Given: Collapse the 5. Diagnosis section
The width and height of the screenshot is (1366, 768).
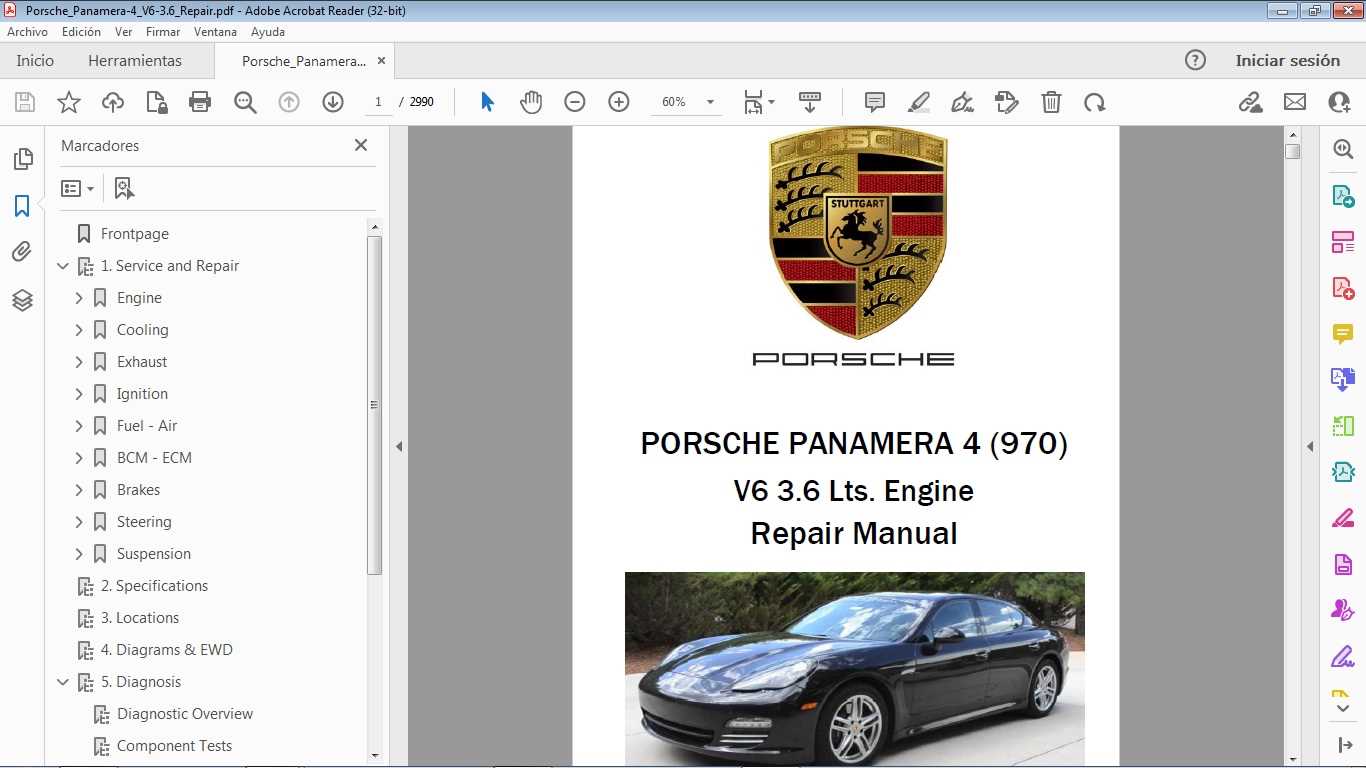Looking at the screenshot, I should [x=63, y=682].
